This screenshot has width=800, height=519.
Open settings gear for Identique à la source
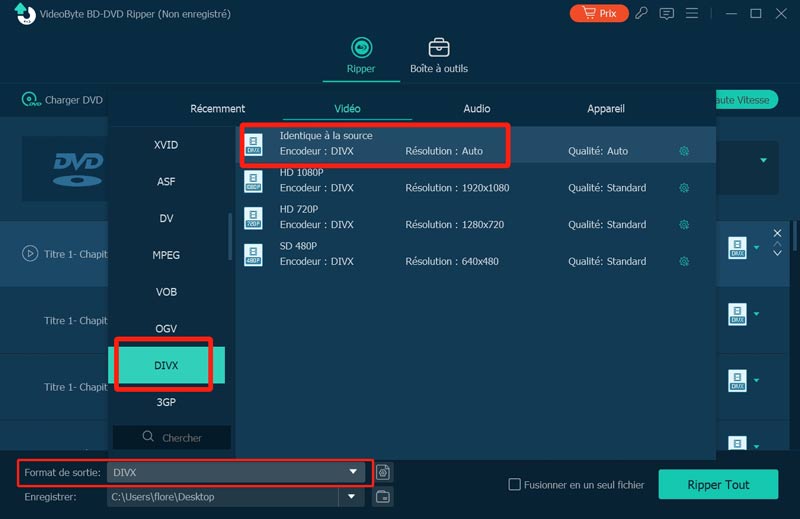pyautogui.click(x=684, y=151)
